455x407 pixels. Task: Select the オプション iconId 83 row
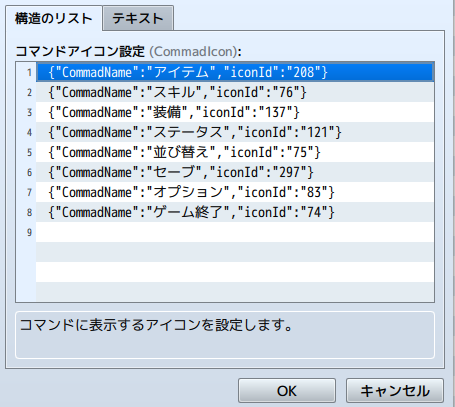point(235,192)
